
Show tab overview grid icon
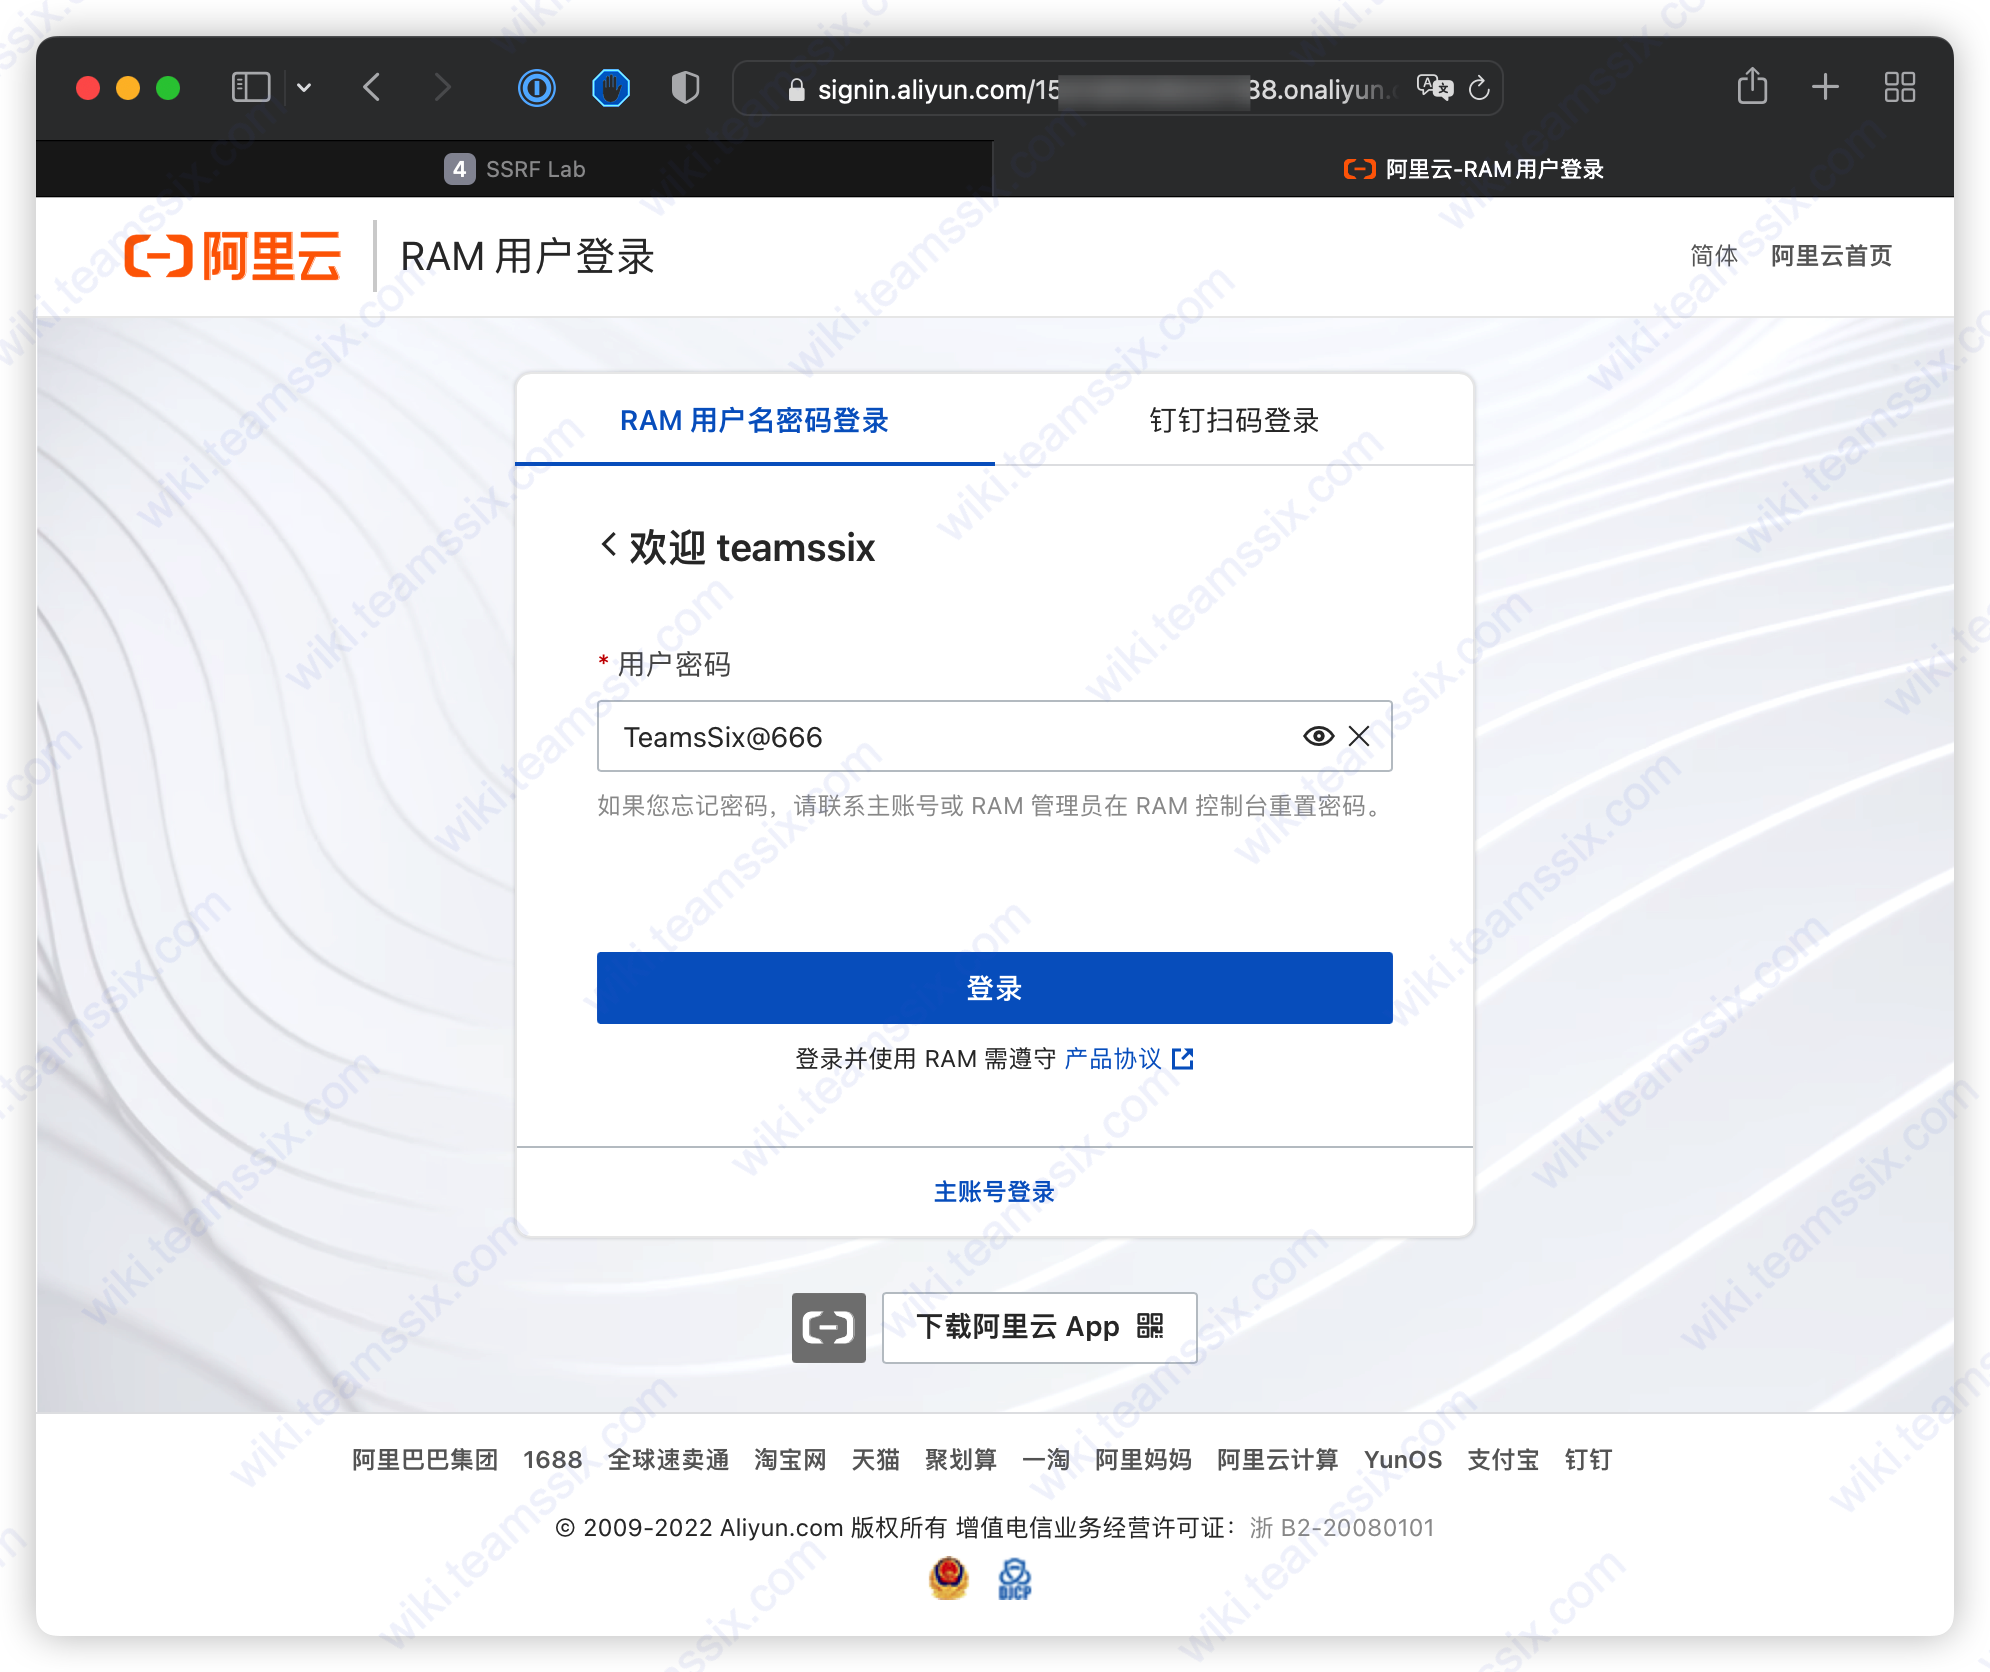pos(1899,87)
